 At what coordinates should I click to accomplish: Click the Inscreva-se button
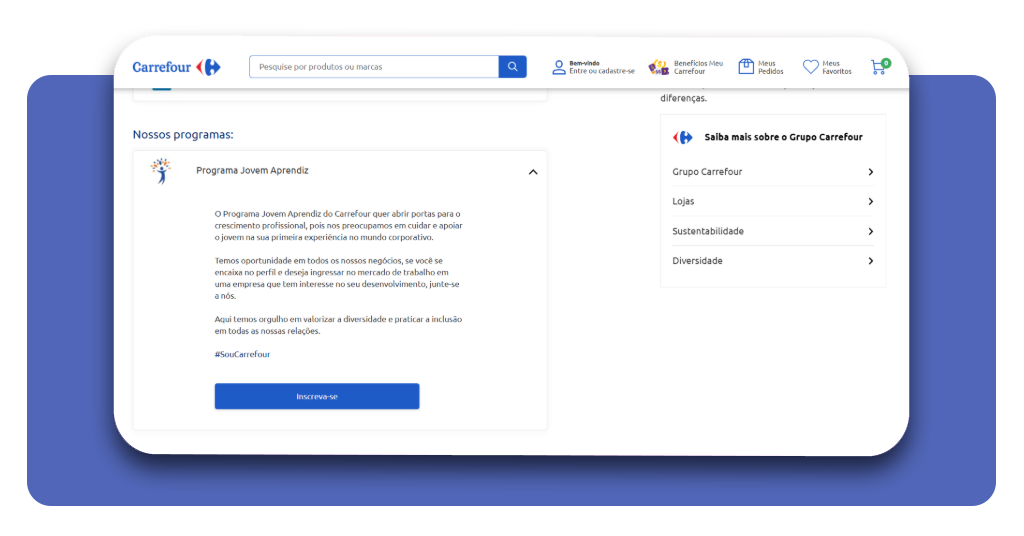coord(317,396)
